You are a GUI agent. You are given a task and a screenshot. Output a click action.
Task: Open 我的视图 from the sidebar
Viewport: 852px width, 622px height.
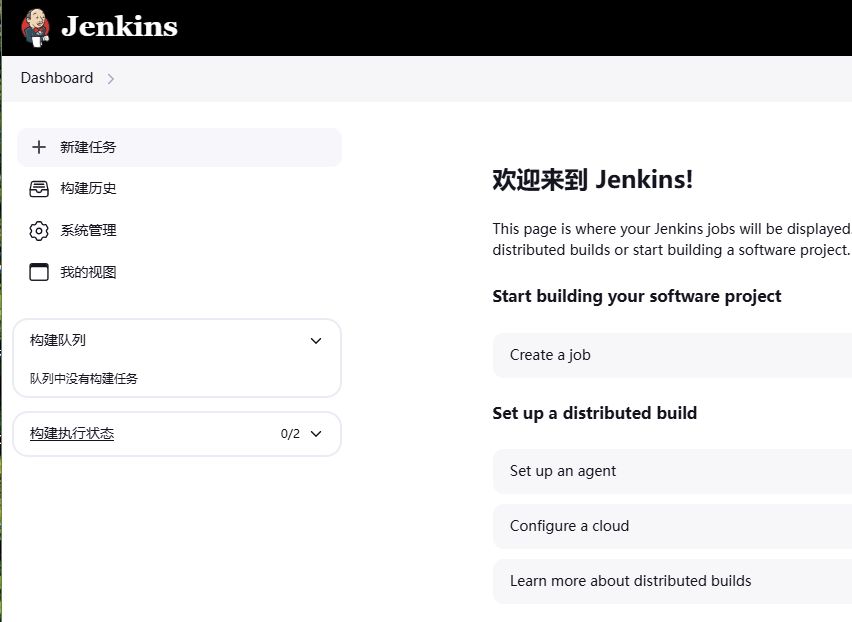coord(88,272)
